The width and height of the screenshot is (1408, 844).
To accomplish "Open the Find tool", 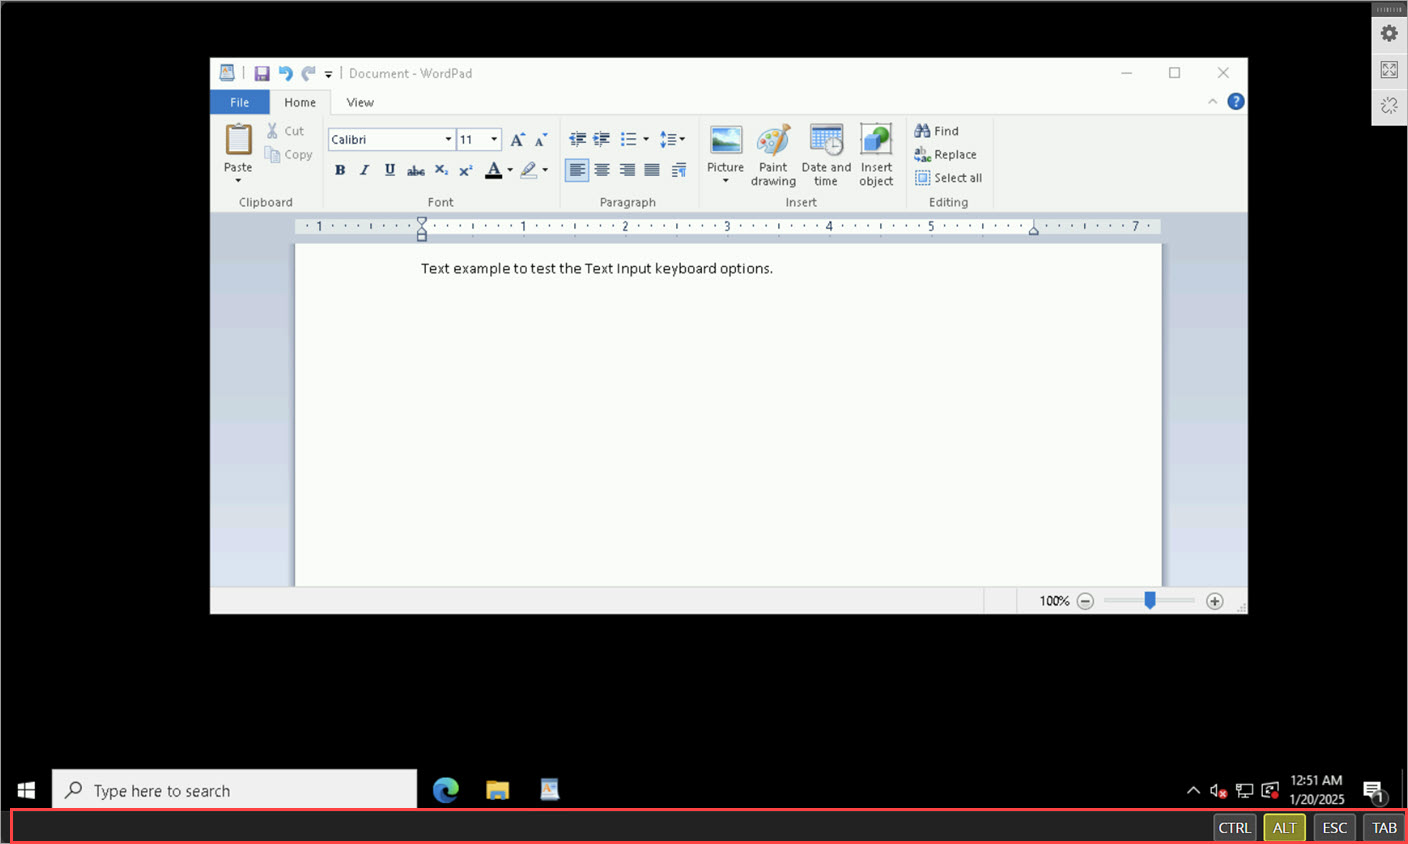I will (x=936, y=130).
